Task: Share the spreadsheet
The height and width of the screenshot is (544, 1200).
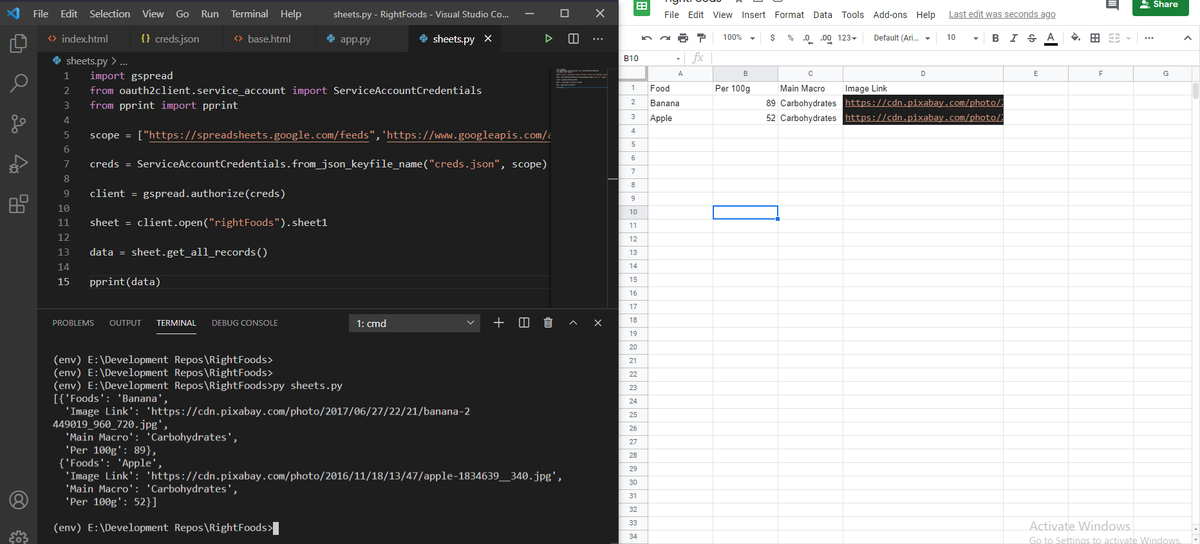Action: click(x=1160, y=5)
